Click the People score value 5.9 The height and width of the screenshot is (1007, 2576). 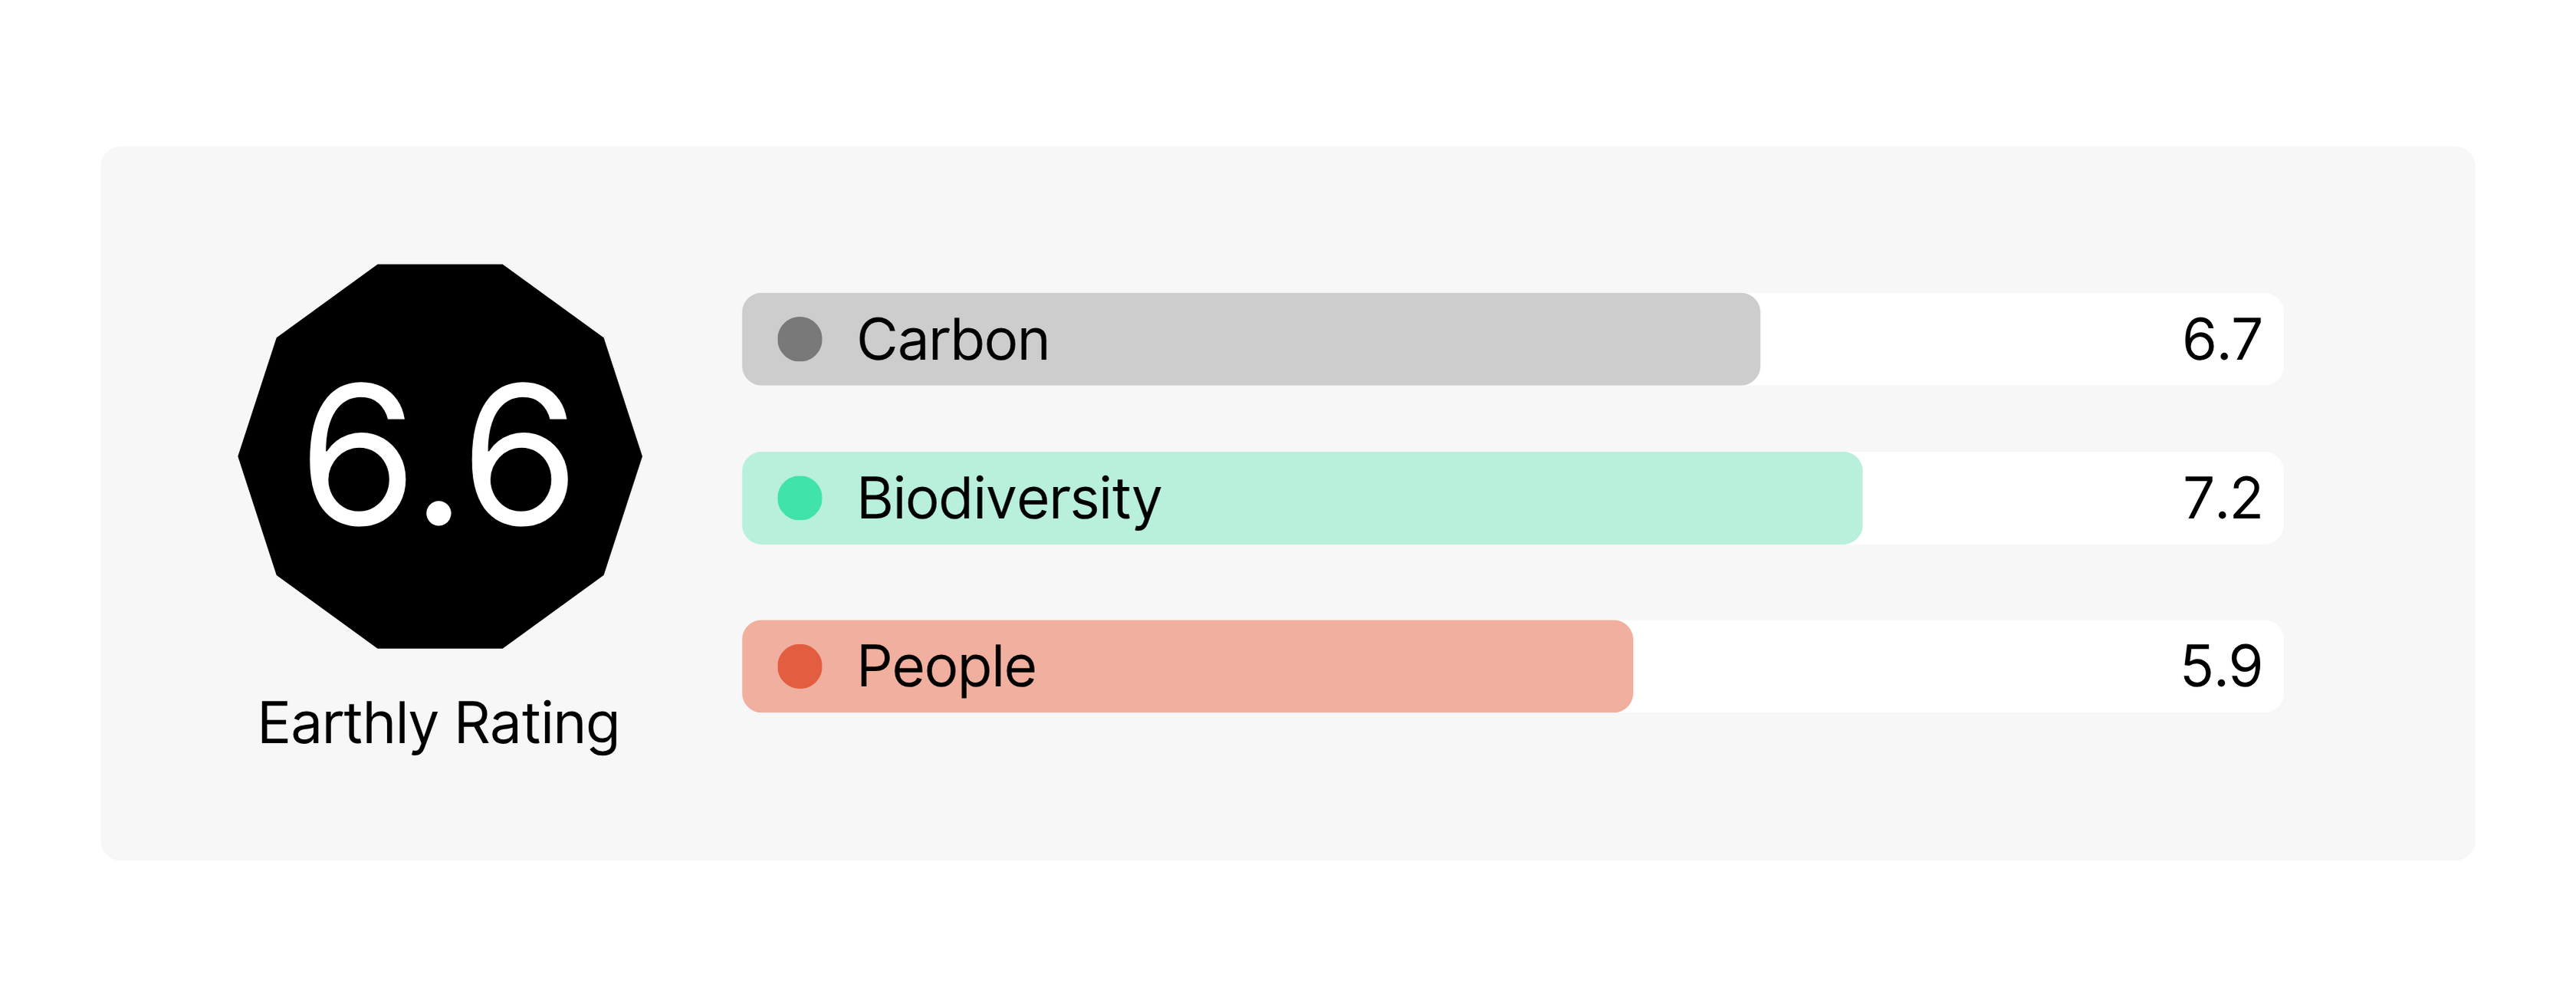click(2221, 666)
